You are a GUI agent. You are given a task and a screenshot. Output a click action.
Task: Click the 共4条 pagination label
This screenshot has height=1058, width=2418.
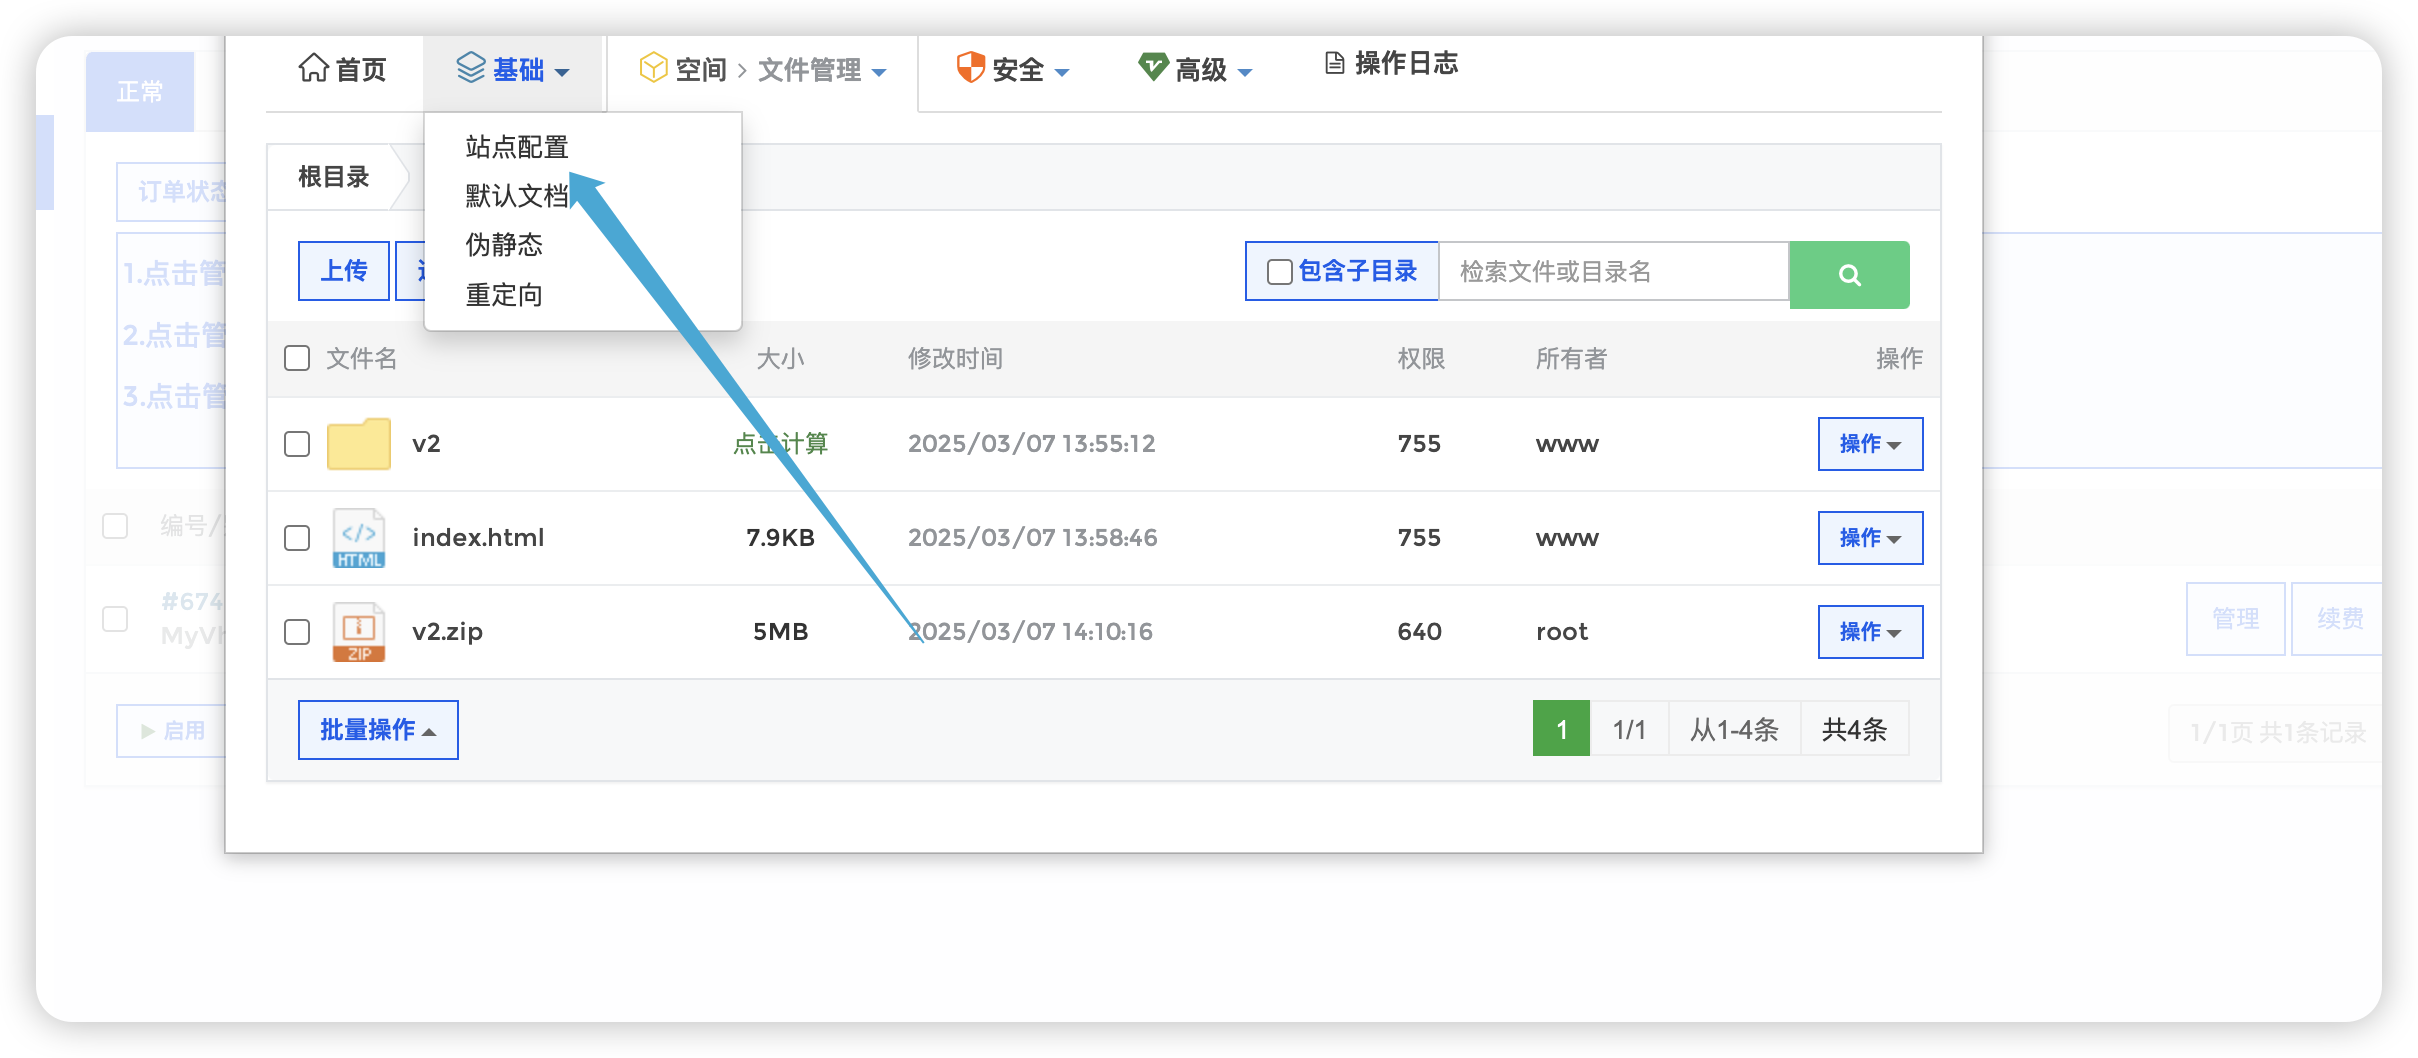pos(1854,729)
